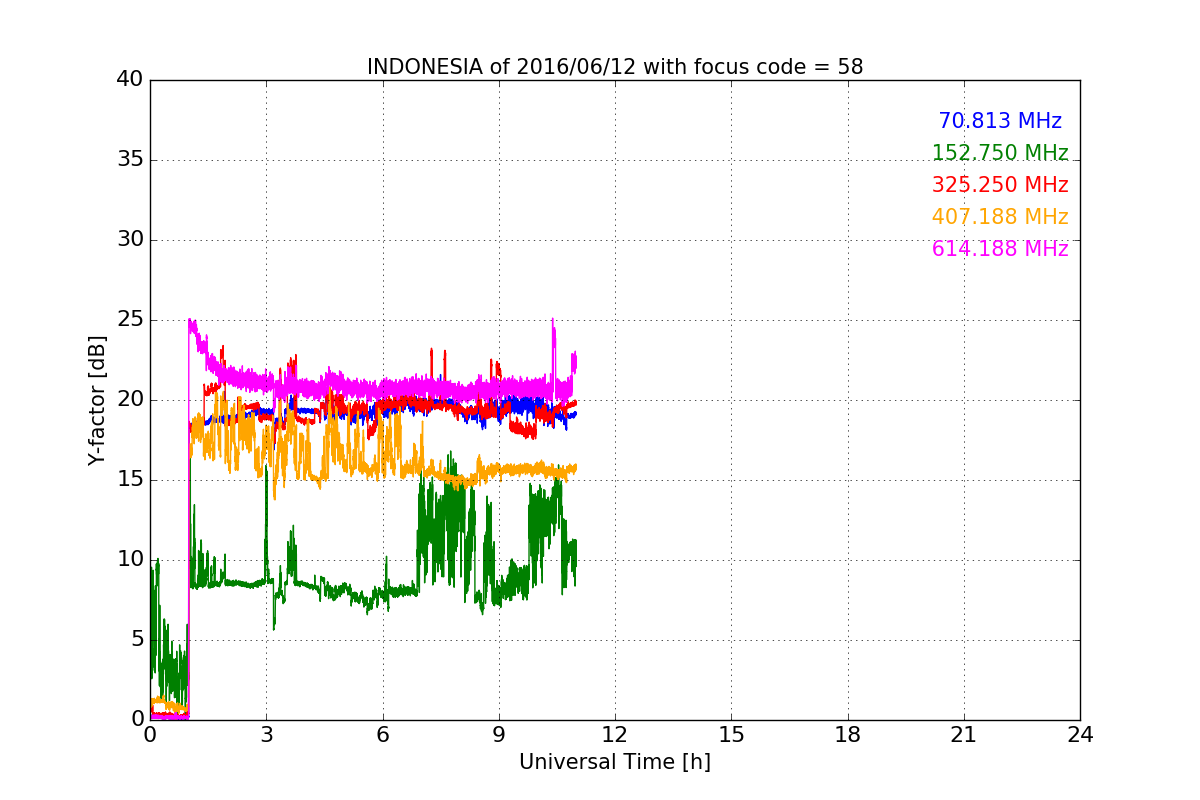This screenshot has width=1200, height=800.
Task: Click the plot title mentioning INDONESIA
Action: pos(615,67)
